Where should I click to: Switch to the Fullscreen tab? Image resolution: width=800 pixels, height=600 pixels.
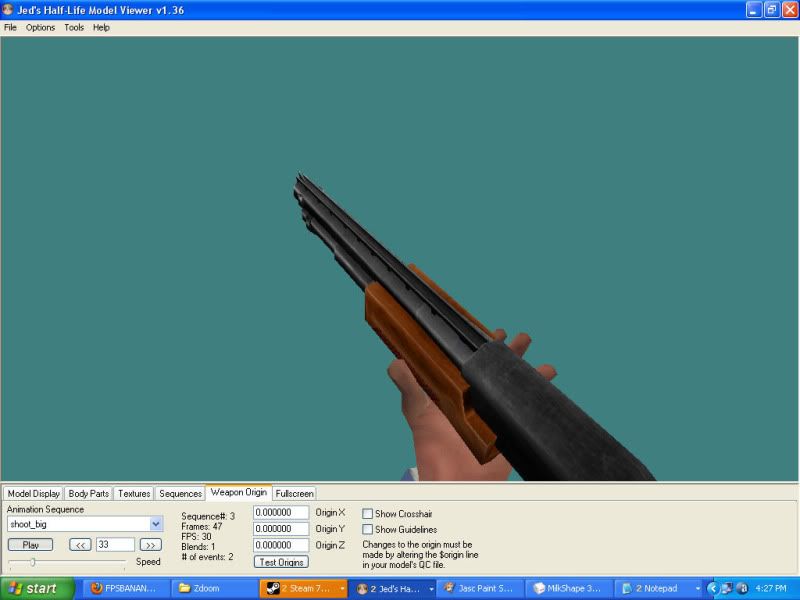pyautogui.click(x=294, y=493)
